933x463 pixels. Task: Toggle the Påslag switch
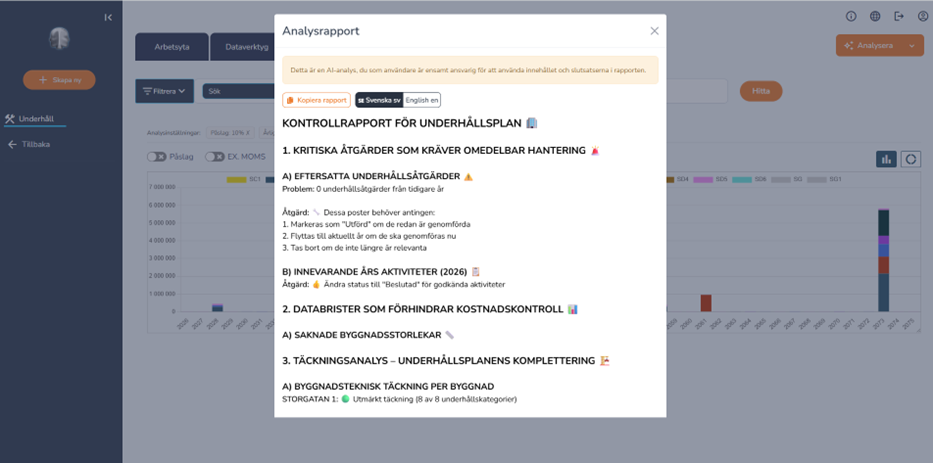click(x=156, y=157)
